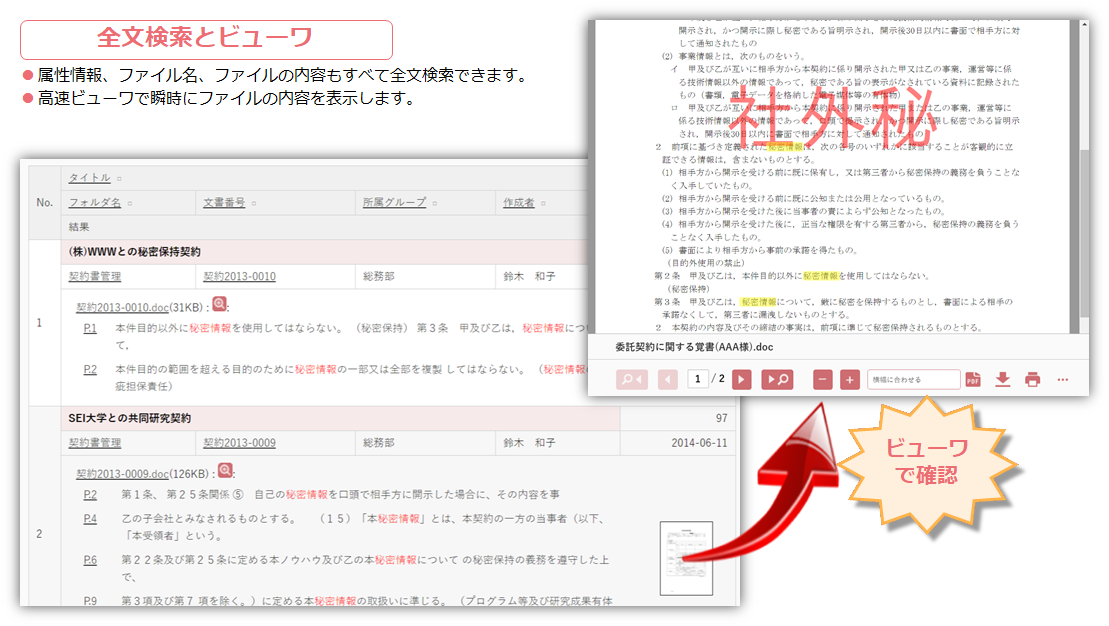Sort results by 文書番号 column header

click(224, 203)
